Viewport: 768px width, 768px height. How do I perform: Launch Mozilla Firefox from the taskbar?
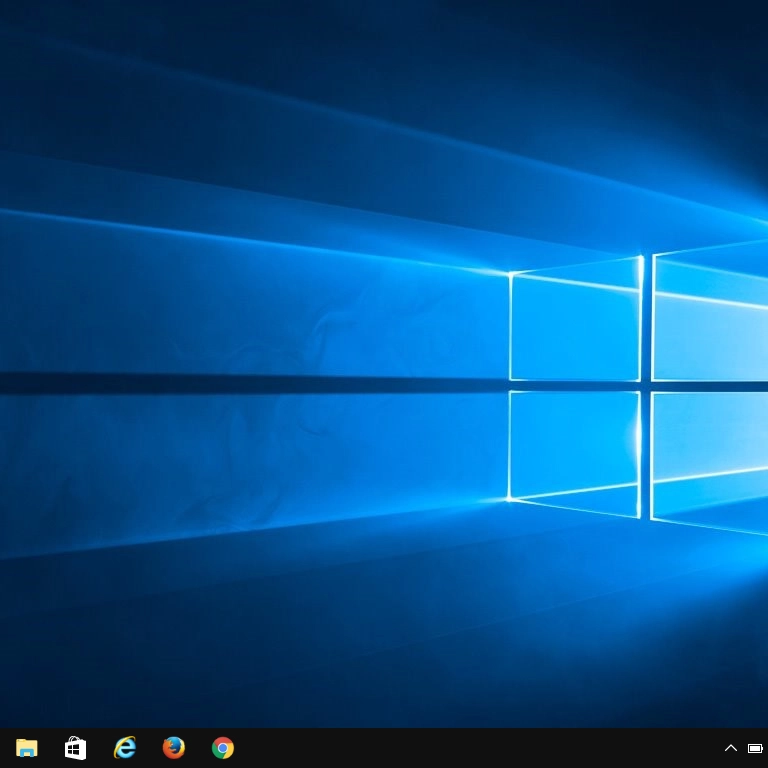(174, 748)
